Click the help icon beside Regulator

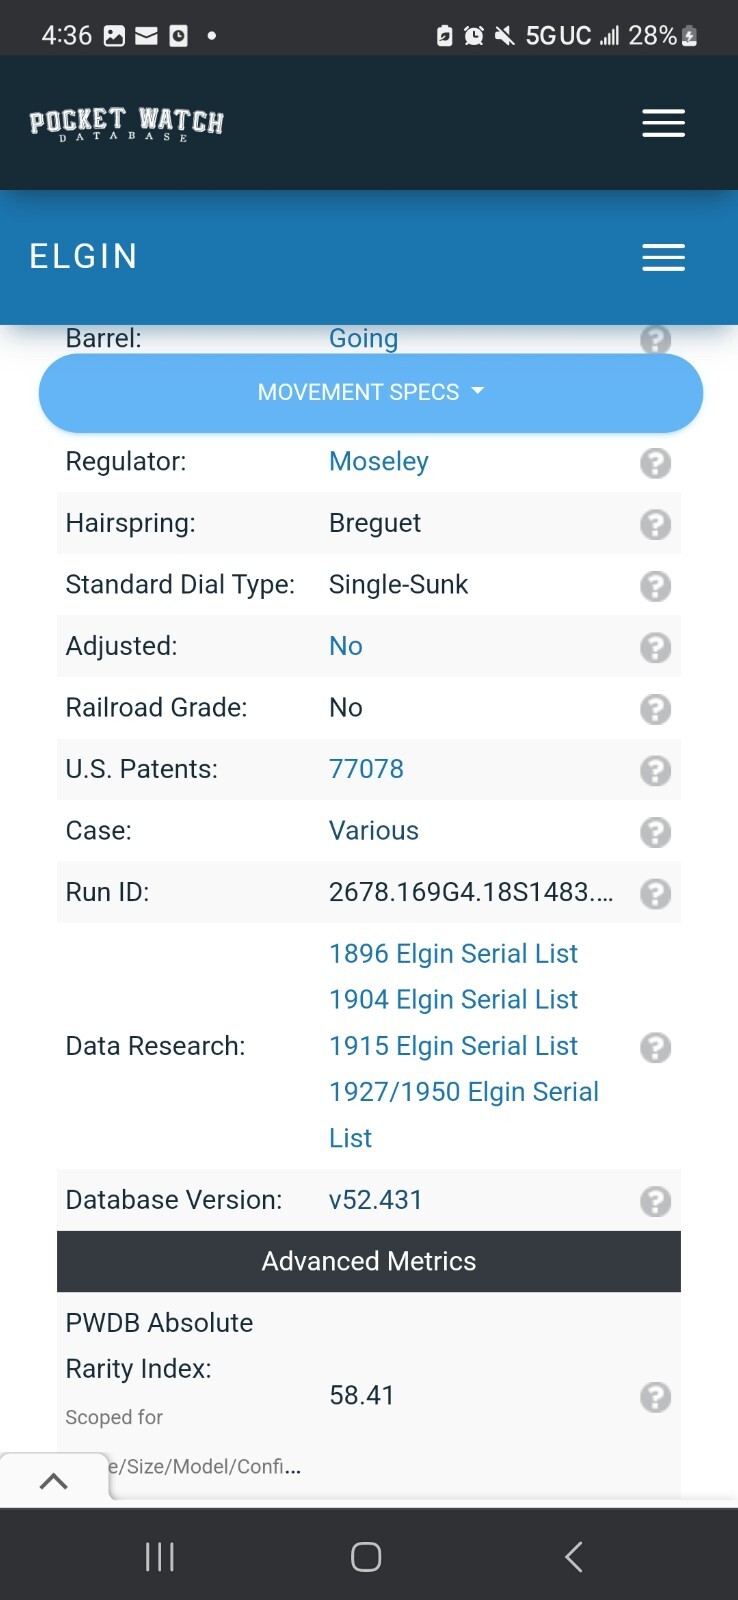pyautogui.click(x=655, y=463)
